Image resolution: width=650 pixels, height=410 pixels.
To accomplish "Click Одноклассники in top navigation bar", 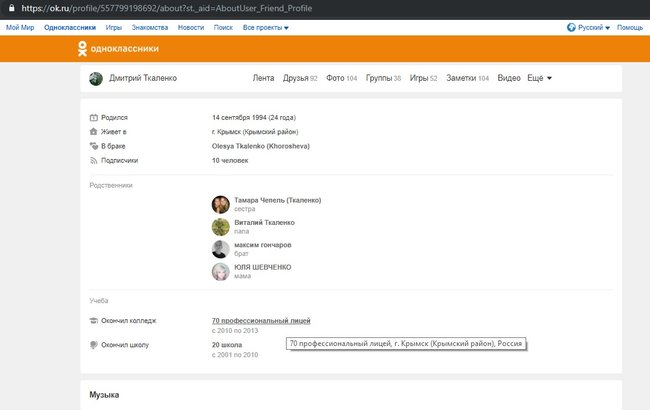I will click(x=70, y=27).
